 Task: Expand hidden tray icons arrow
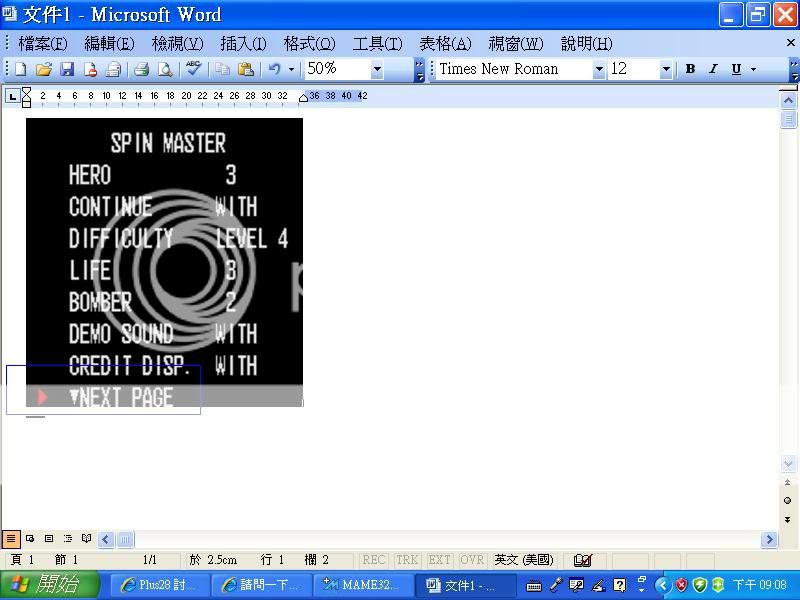(662, 585)
